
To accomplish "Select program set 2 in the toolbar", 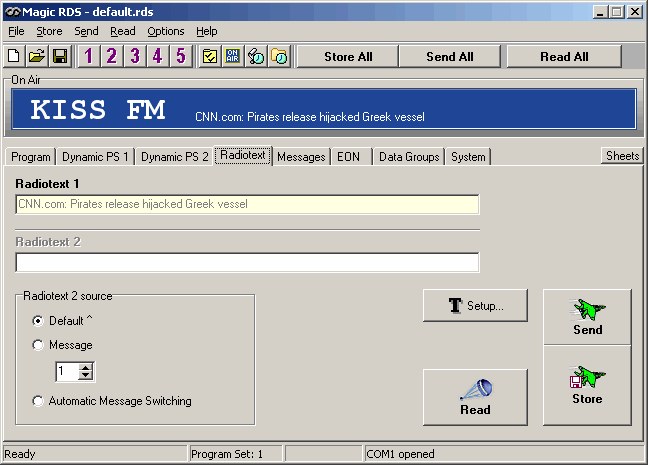I will tap(111, 56).
